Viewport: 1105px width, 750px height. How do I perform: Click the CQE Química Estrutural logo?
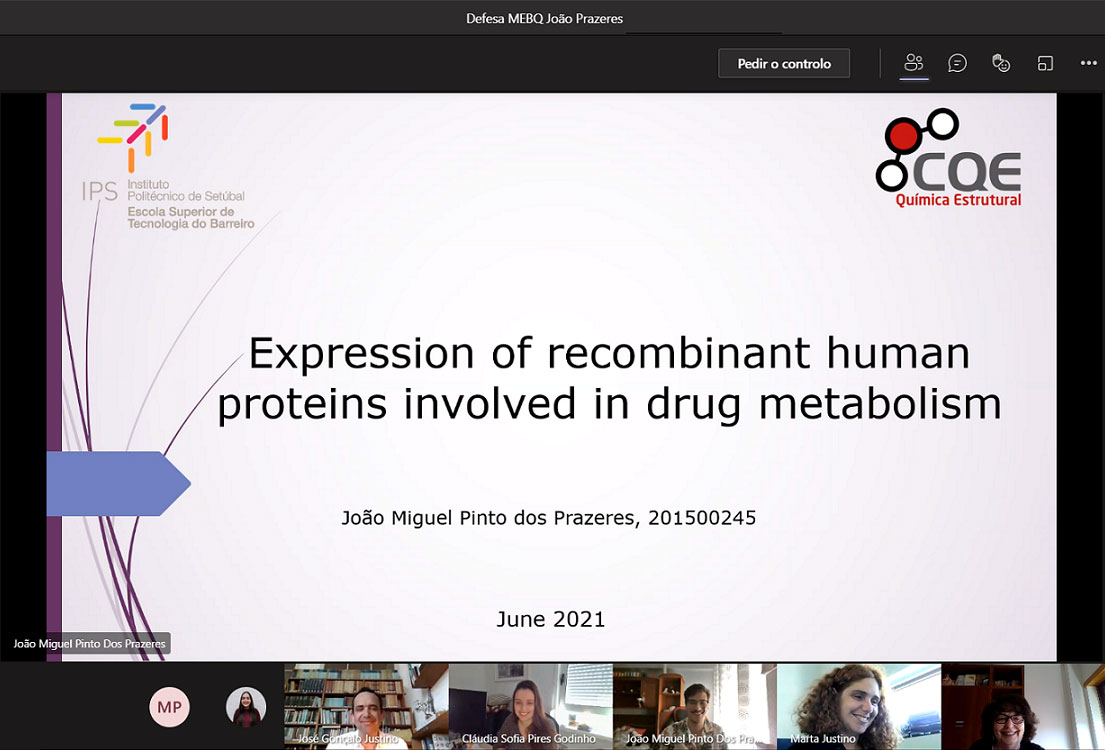tap(948, 158)
